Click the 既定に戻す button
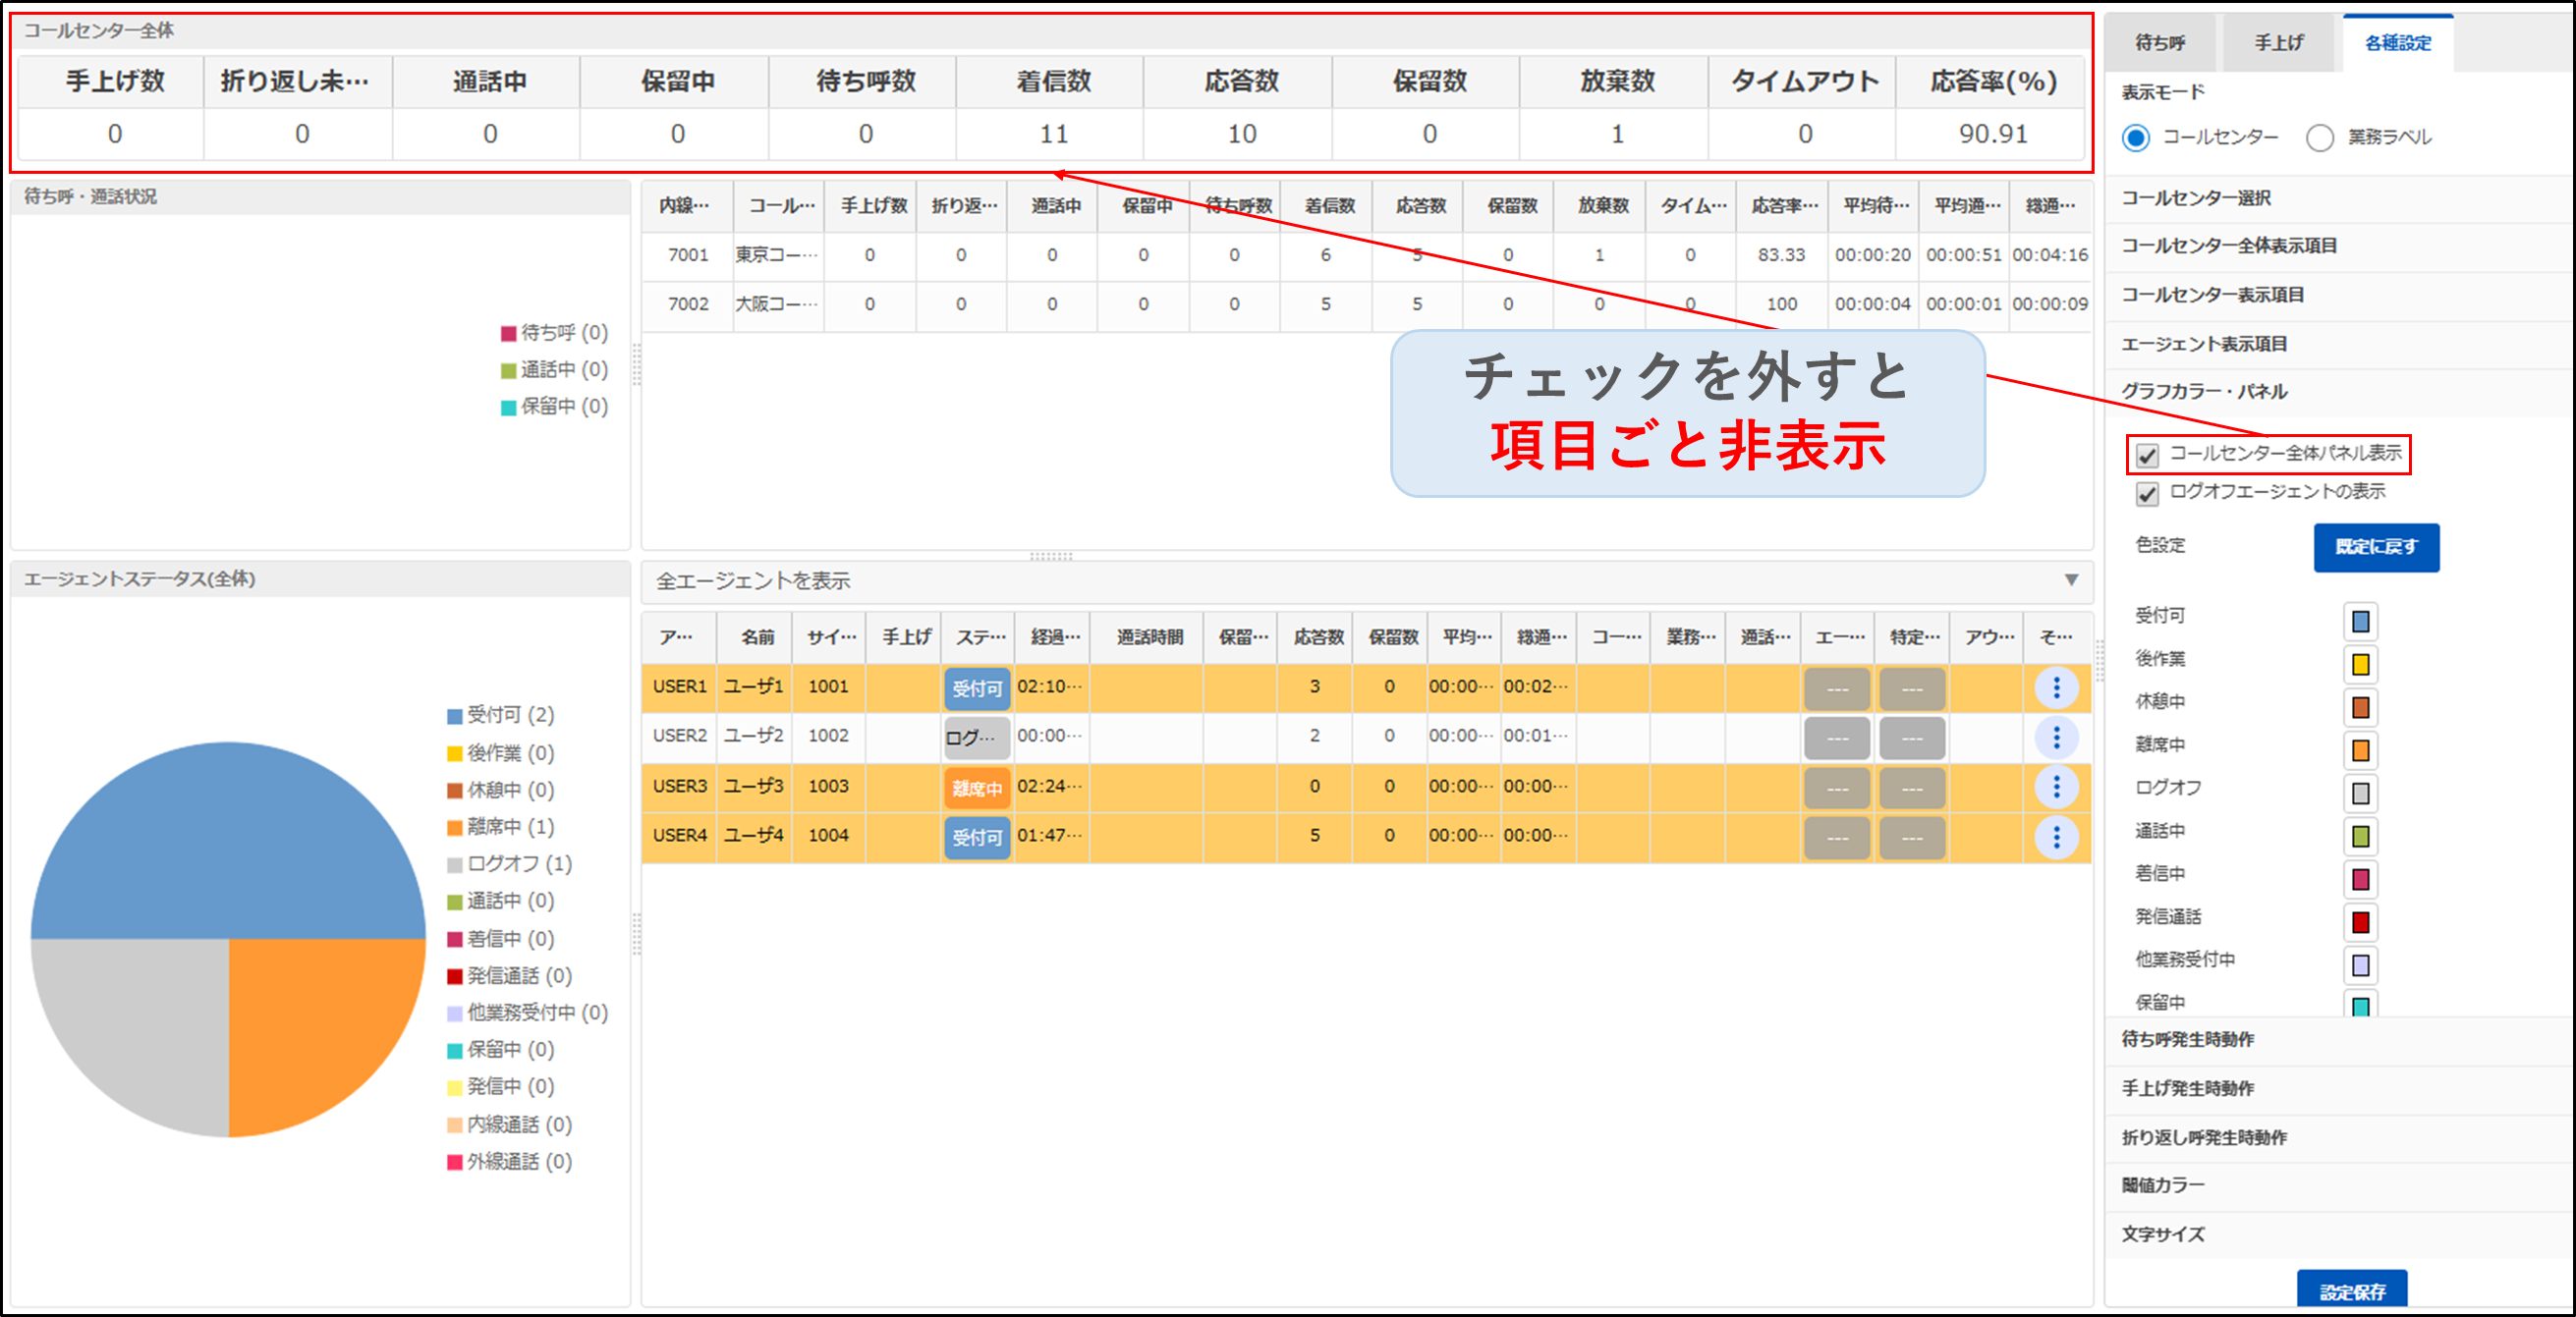Screen dimensions: 2576x1317 pos(2375,547)
